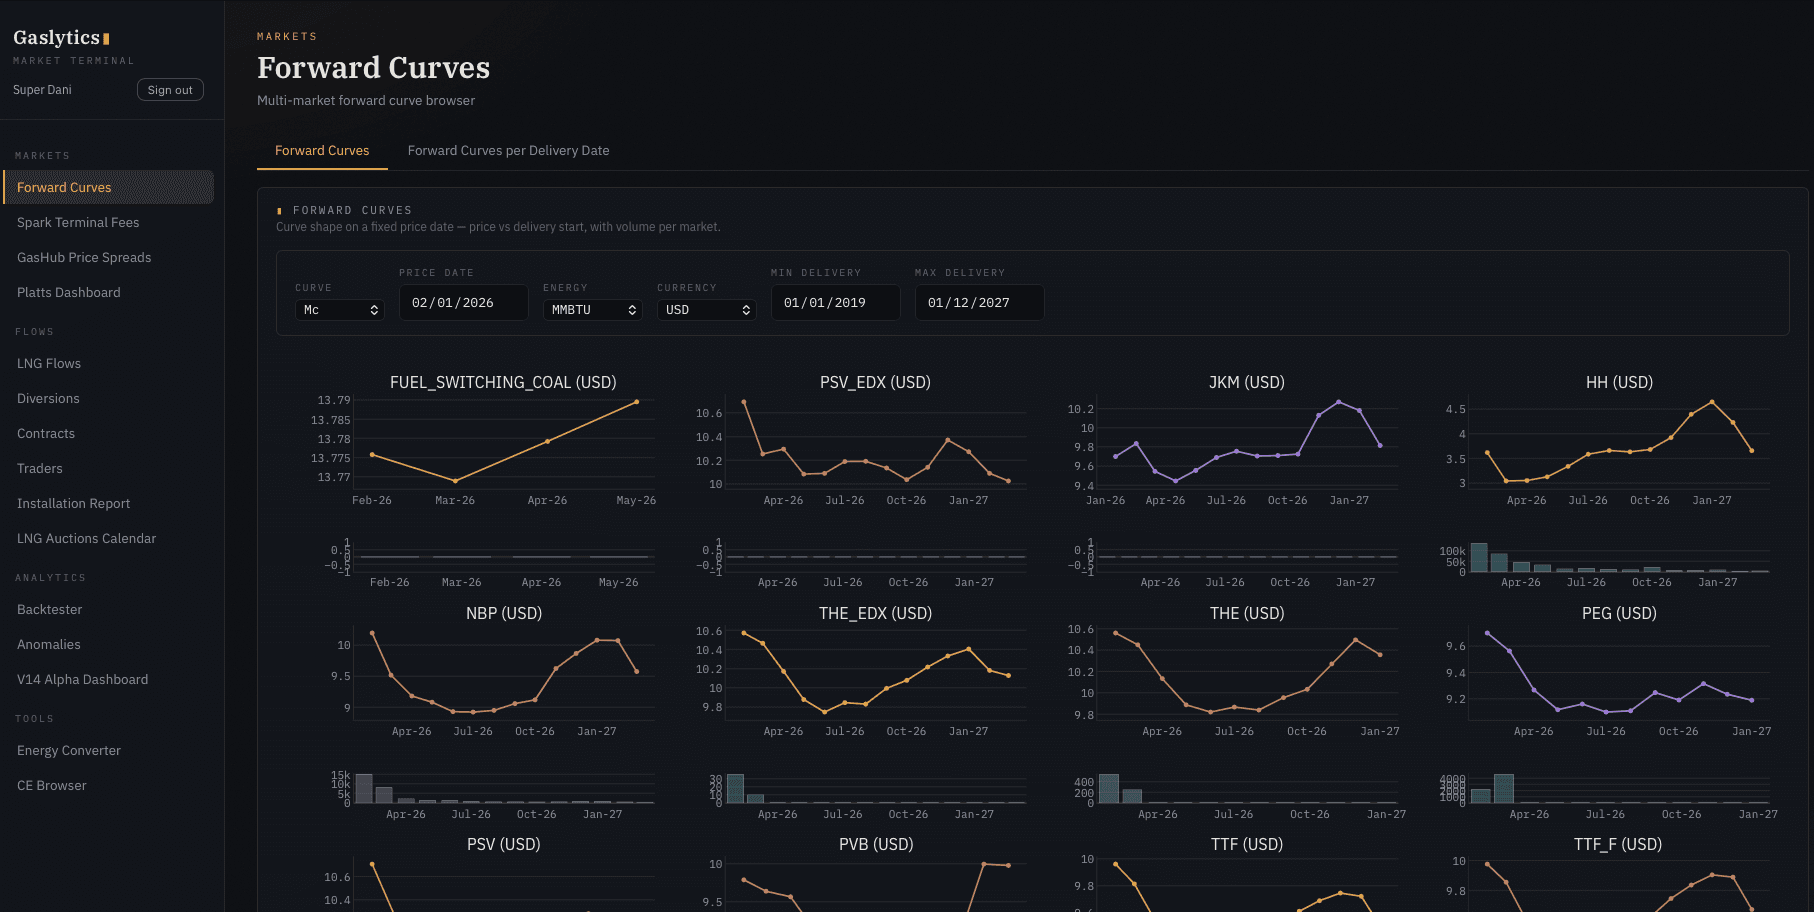Click the THE (USD) chart title
1814x912 pixels.
(x=1247, y=613)
